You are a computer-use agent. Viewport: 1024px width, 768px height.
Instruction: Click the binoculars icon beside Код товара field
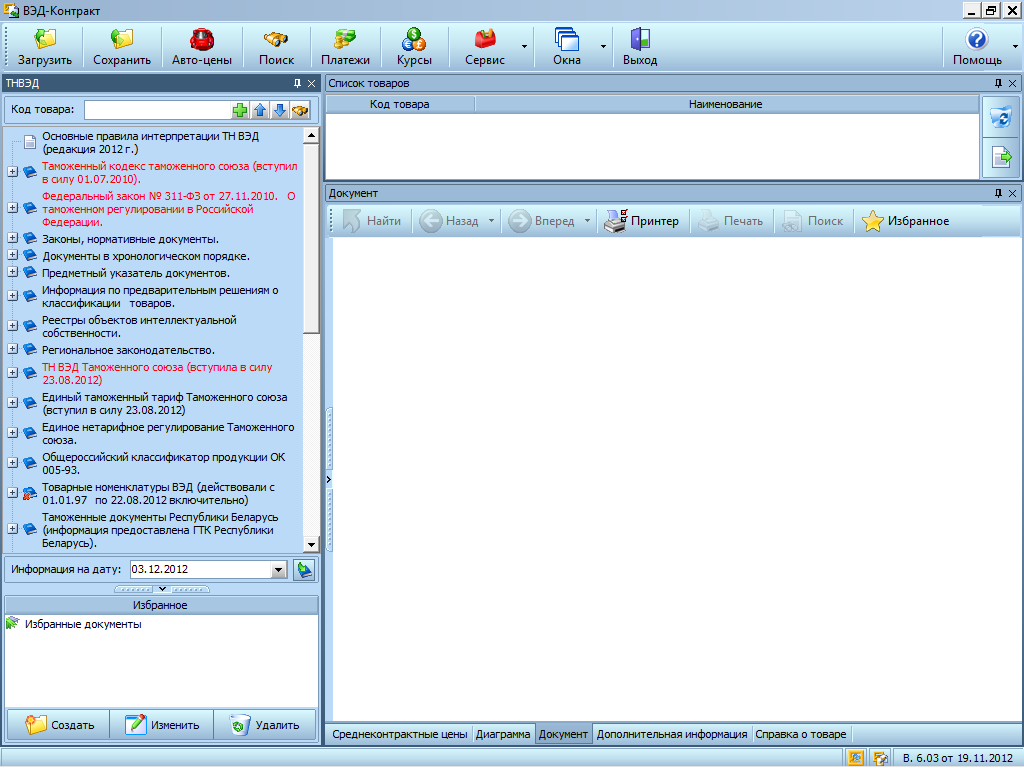300,110
